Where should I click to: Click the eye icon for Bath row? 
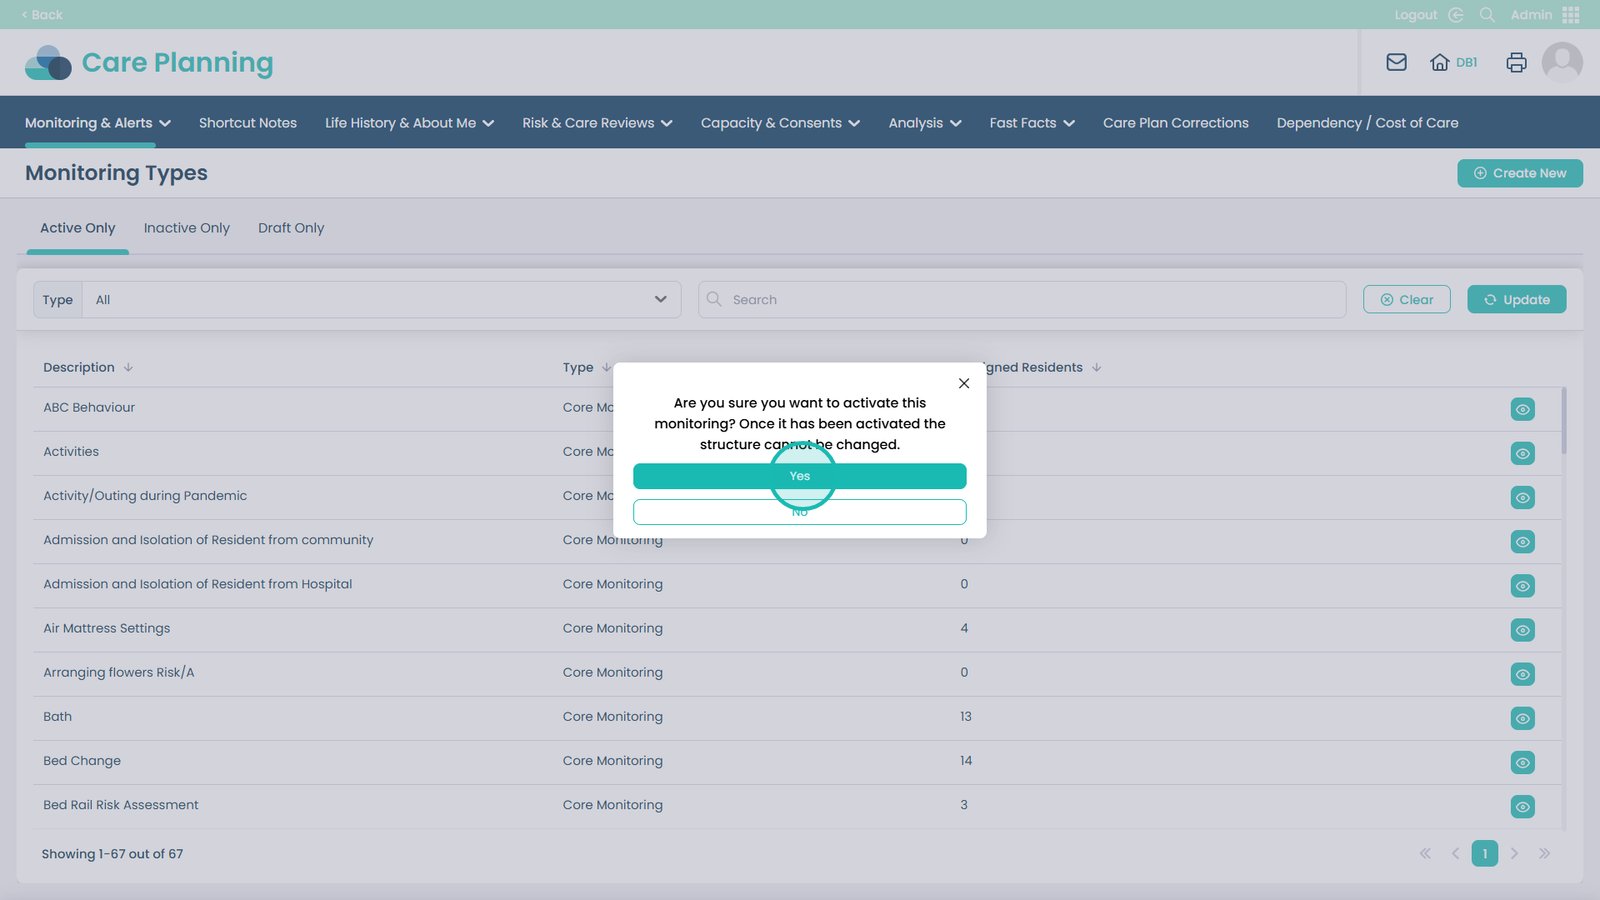[x=1522, y=718]
